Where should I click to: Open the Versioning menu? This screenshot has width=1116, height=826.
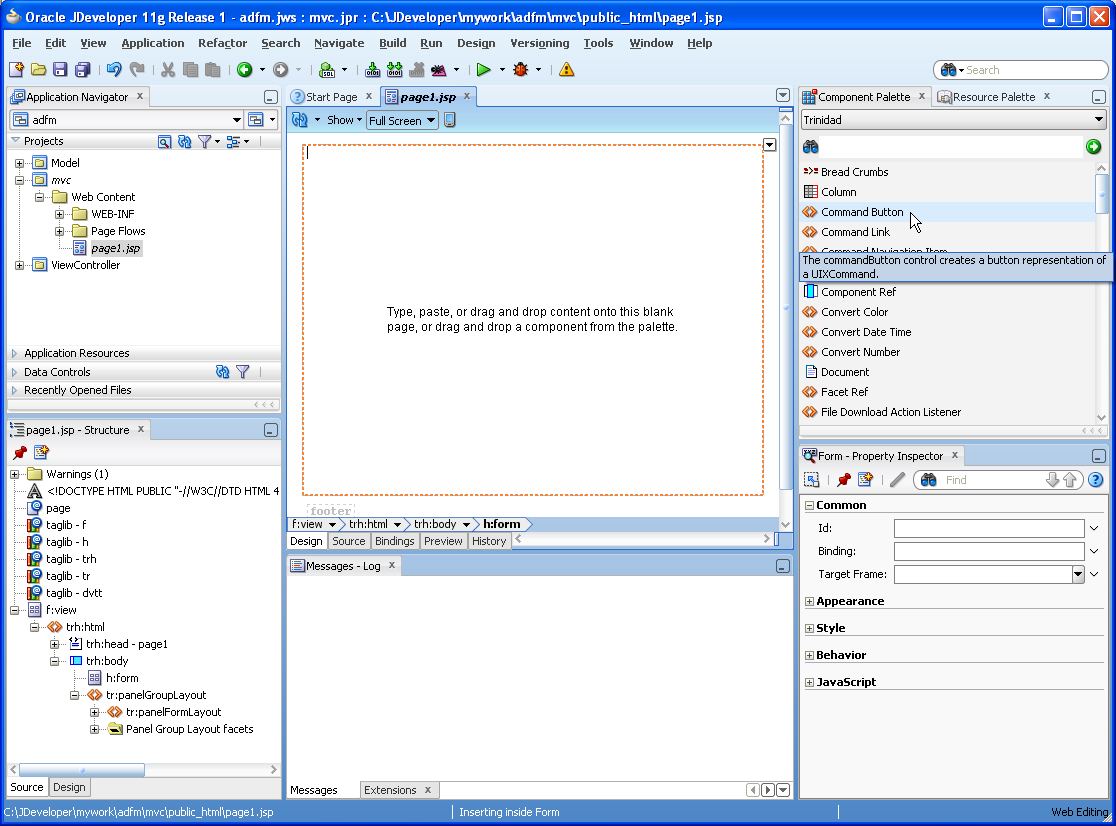coord(539,43)
